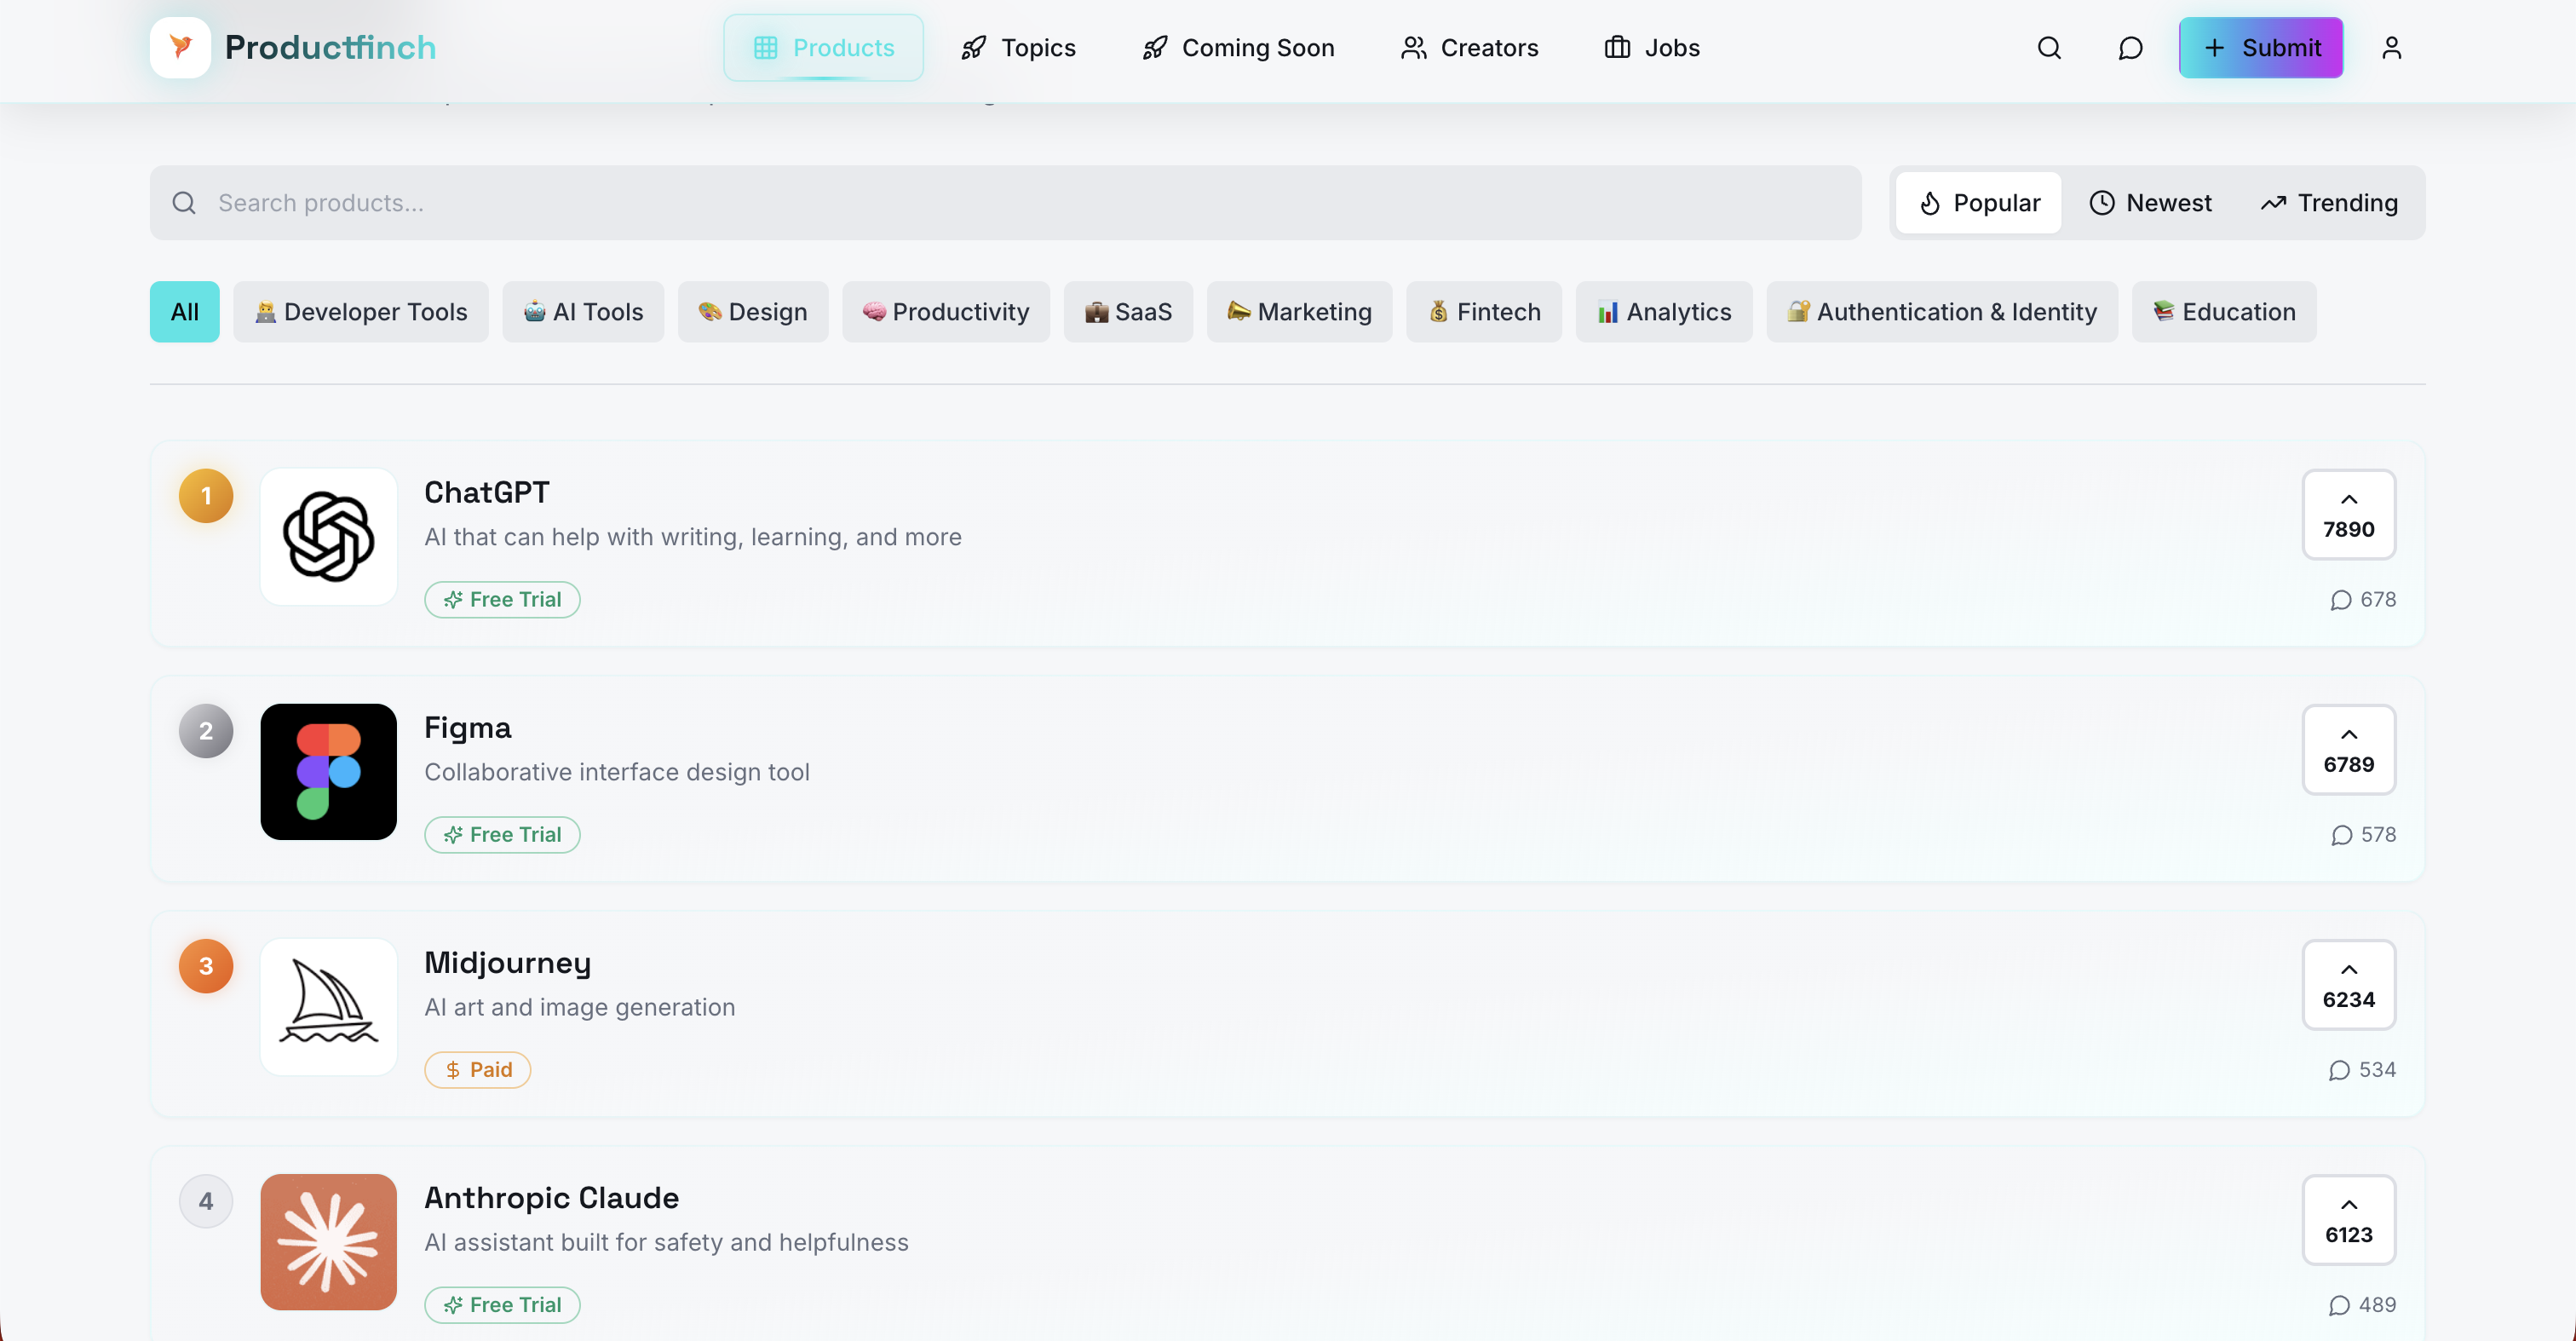This screenshot has height=1341, width=2576.
Task: Click the Productfinch bird logo icon
Action: pyautogui.click(x=180, y=47)
